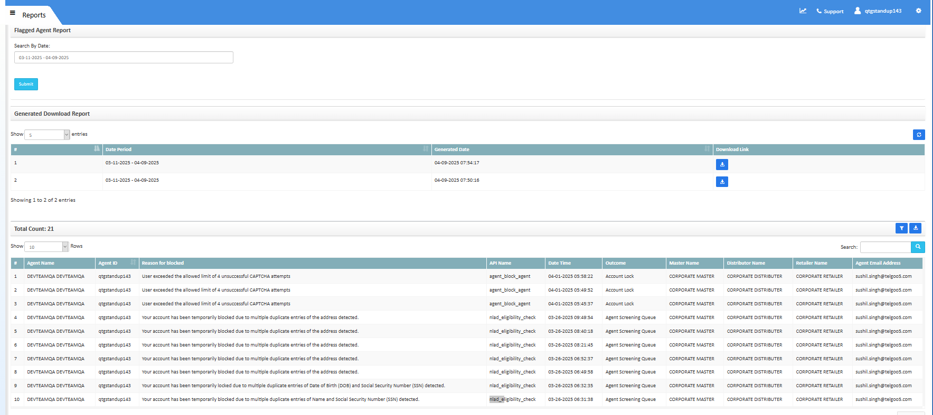Open the settings gear icon
The height and width of the screenshot is (415, 933).
(918, 11)
